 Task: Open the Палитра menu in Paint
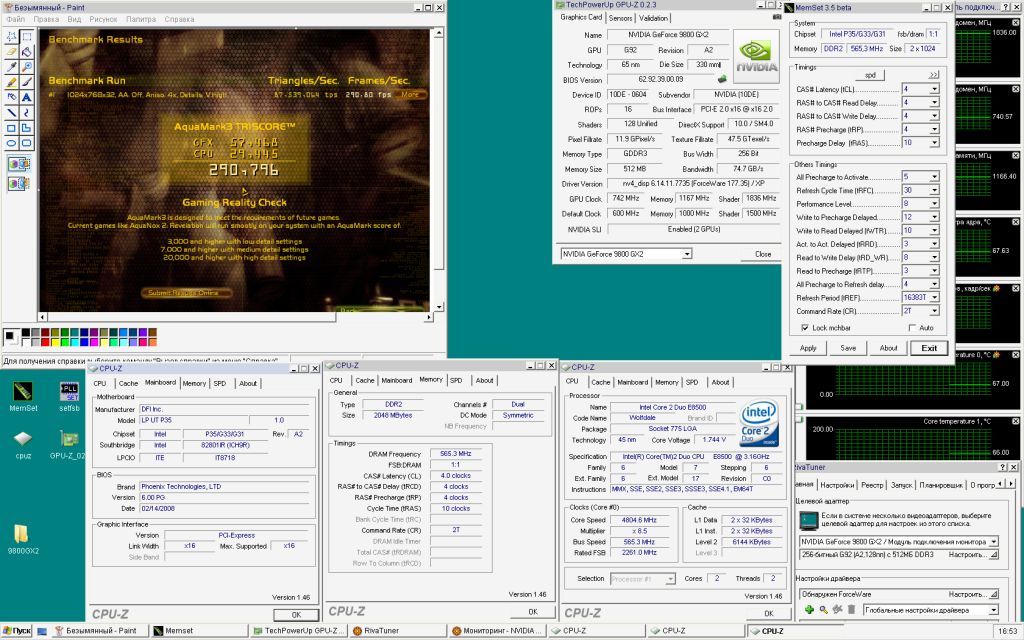(140, 19)
